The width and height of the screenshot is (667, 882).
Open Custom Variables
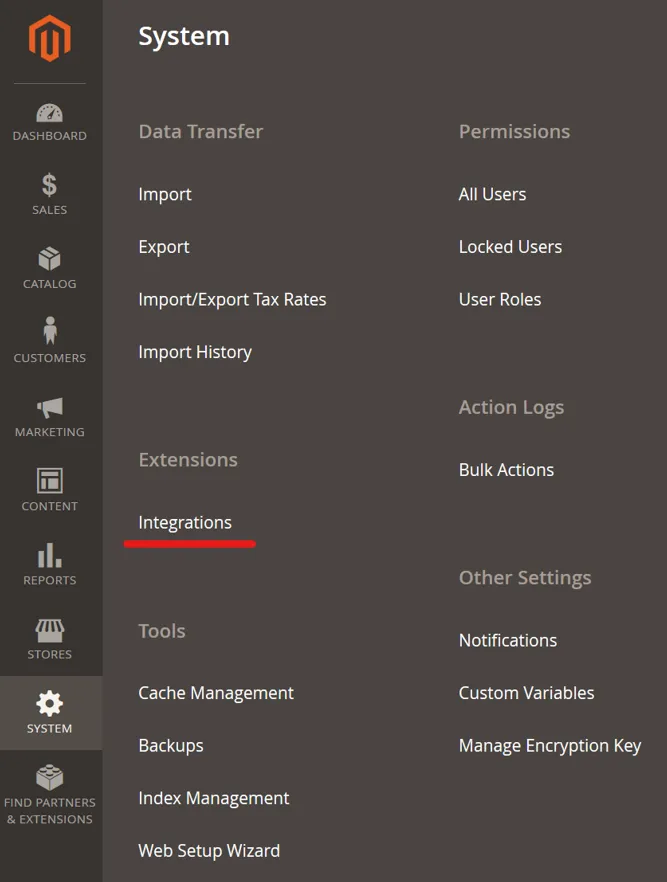pyautogui.click(x=526, y=693)
